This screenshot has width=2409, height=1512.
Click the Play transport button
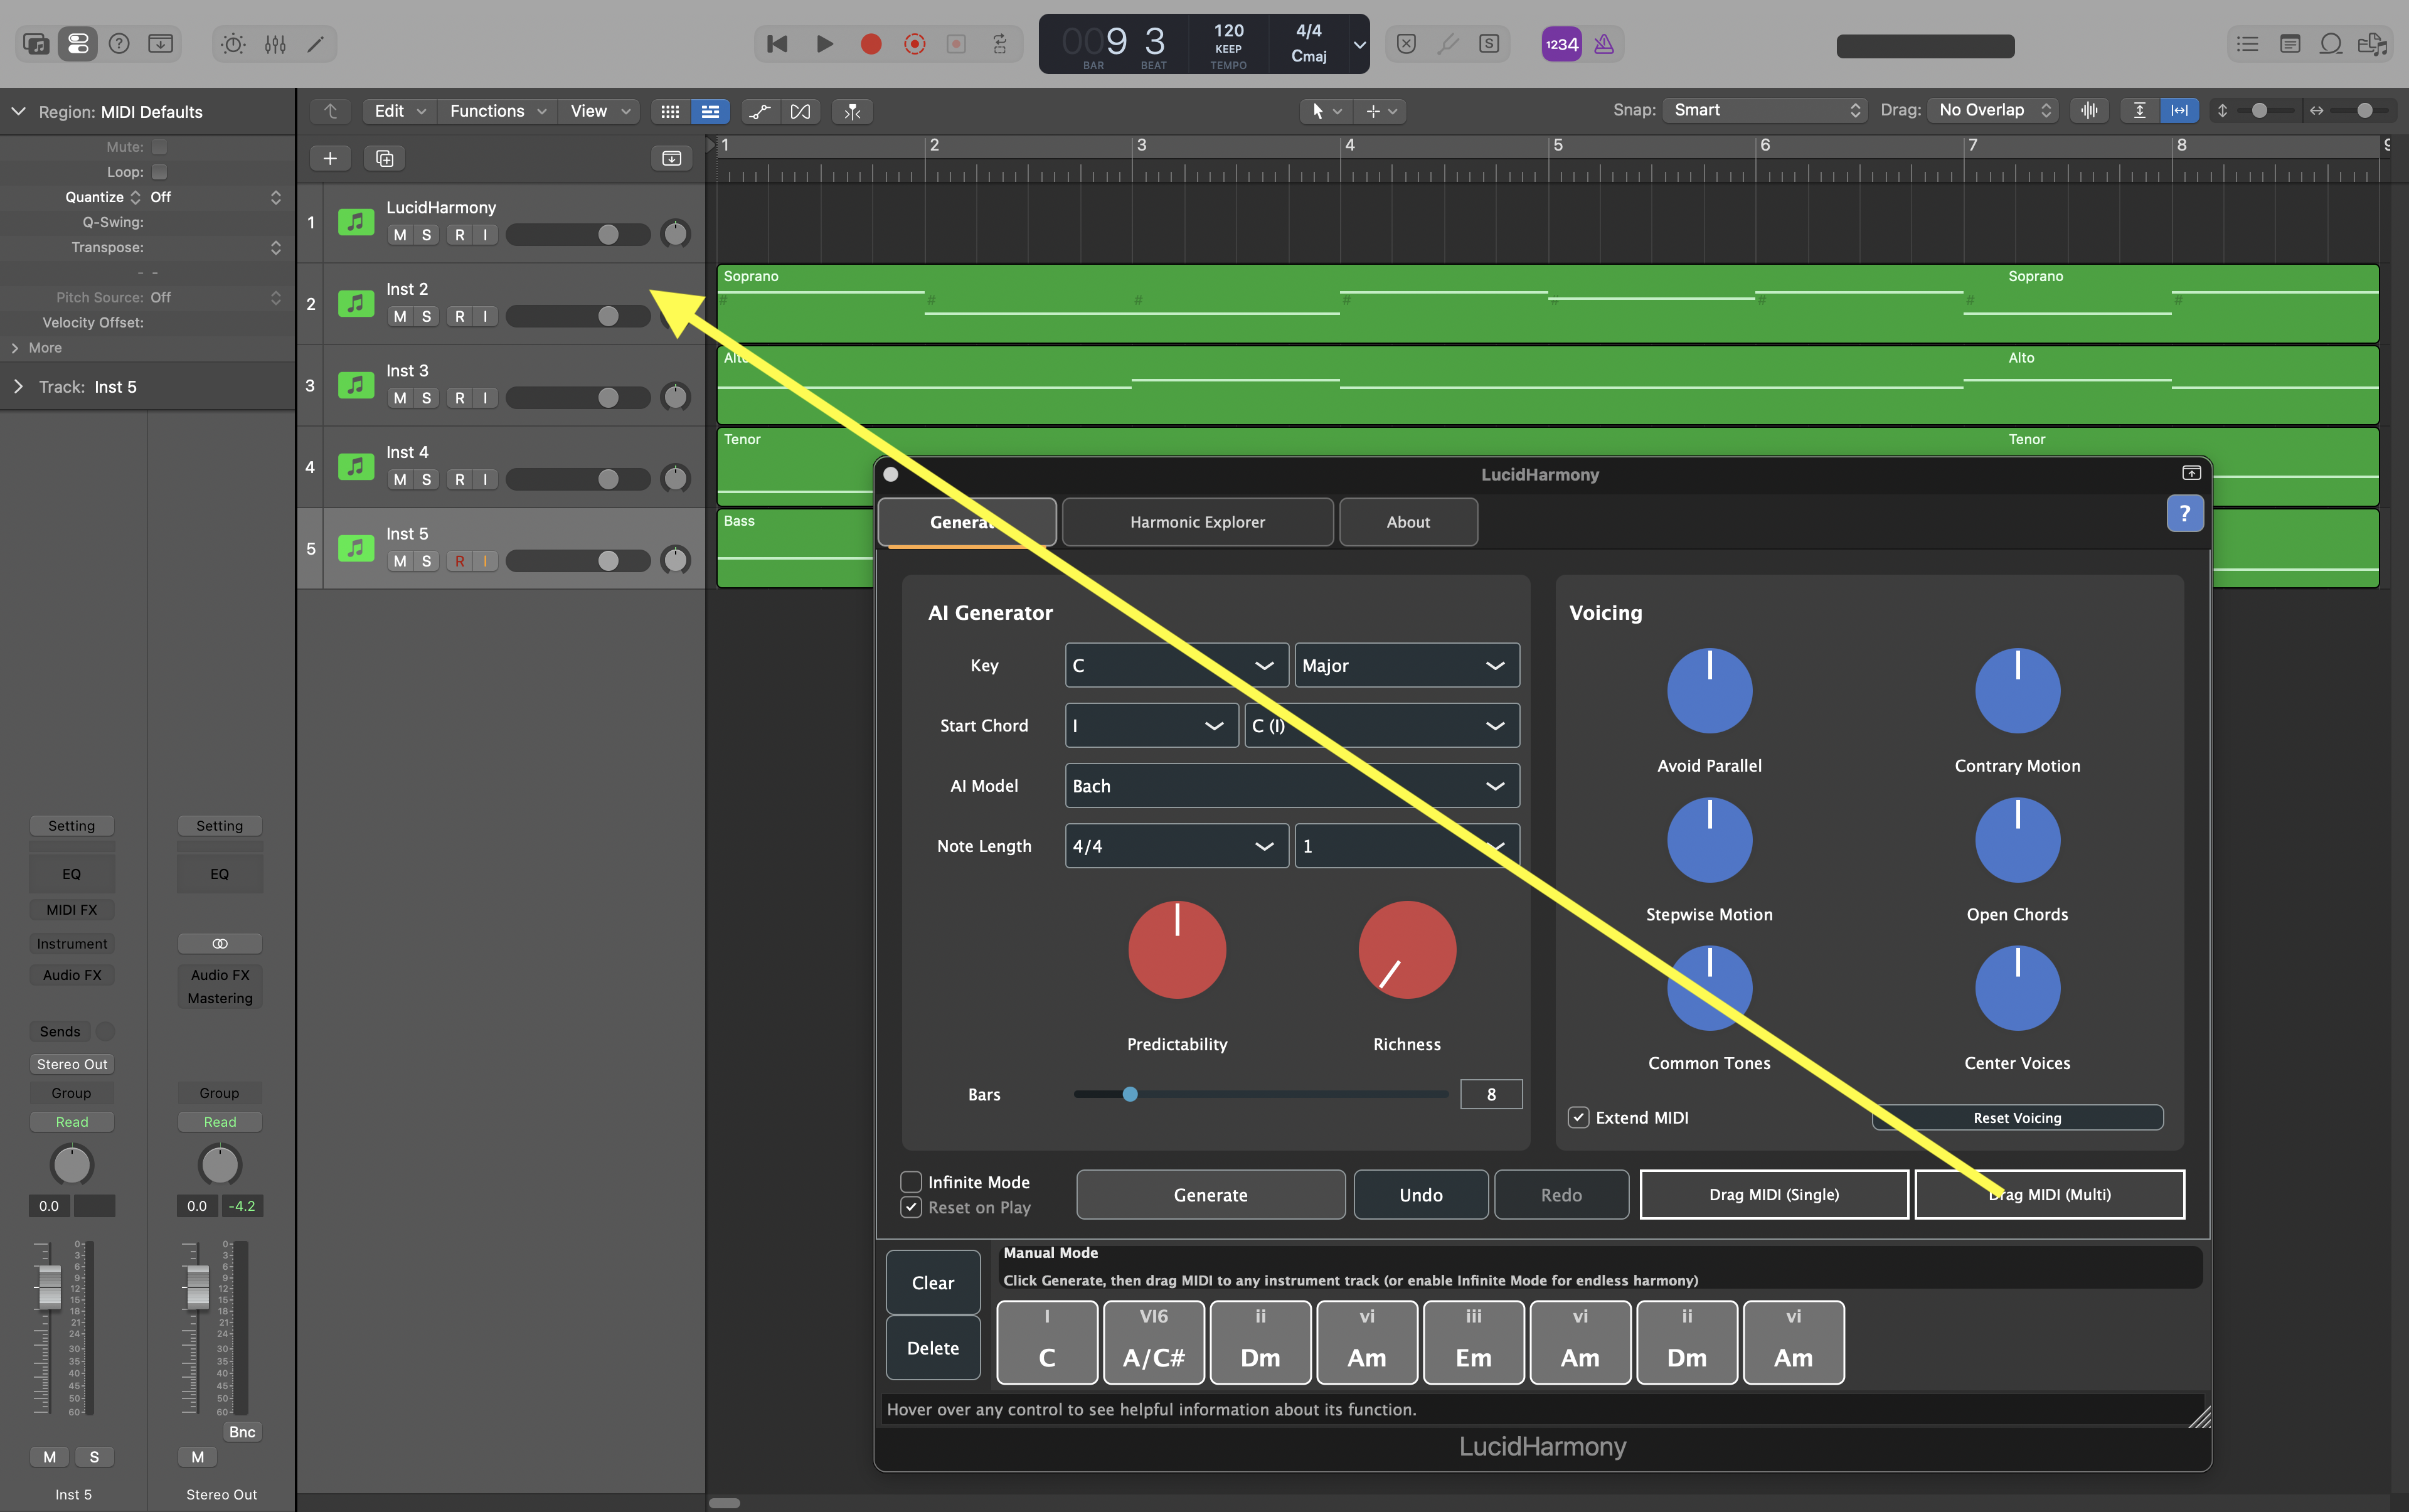[x=824, y=44]
